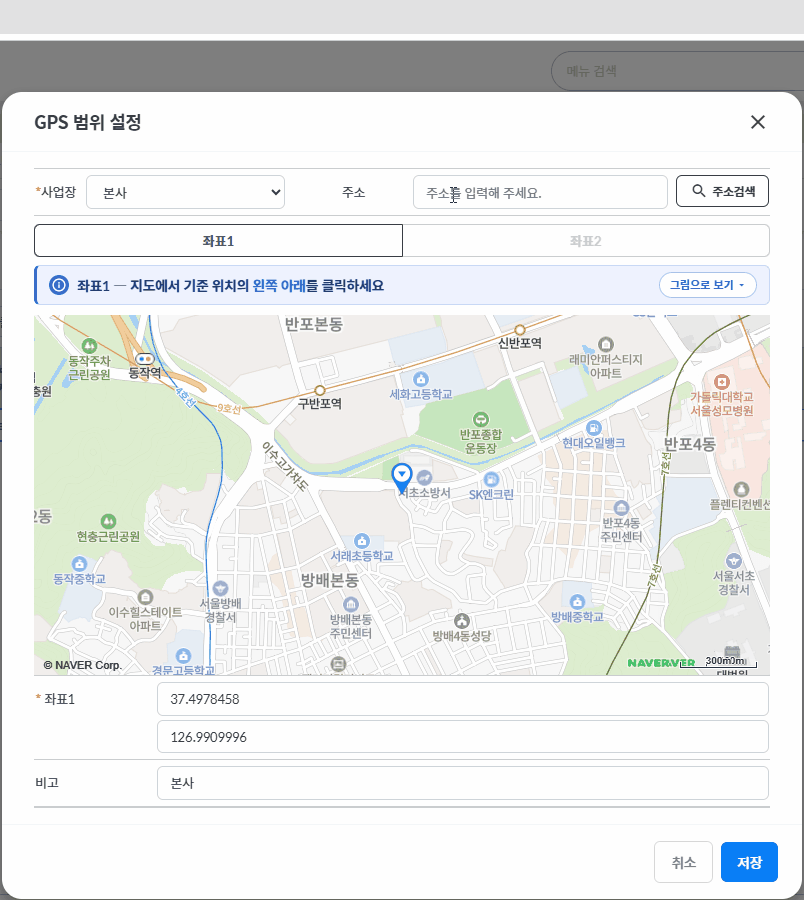
Task: Select the 좌표1 tab
Action: coord(218,240)
